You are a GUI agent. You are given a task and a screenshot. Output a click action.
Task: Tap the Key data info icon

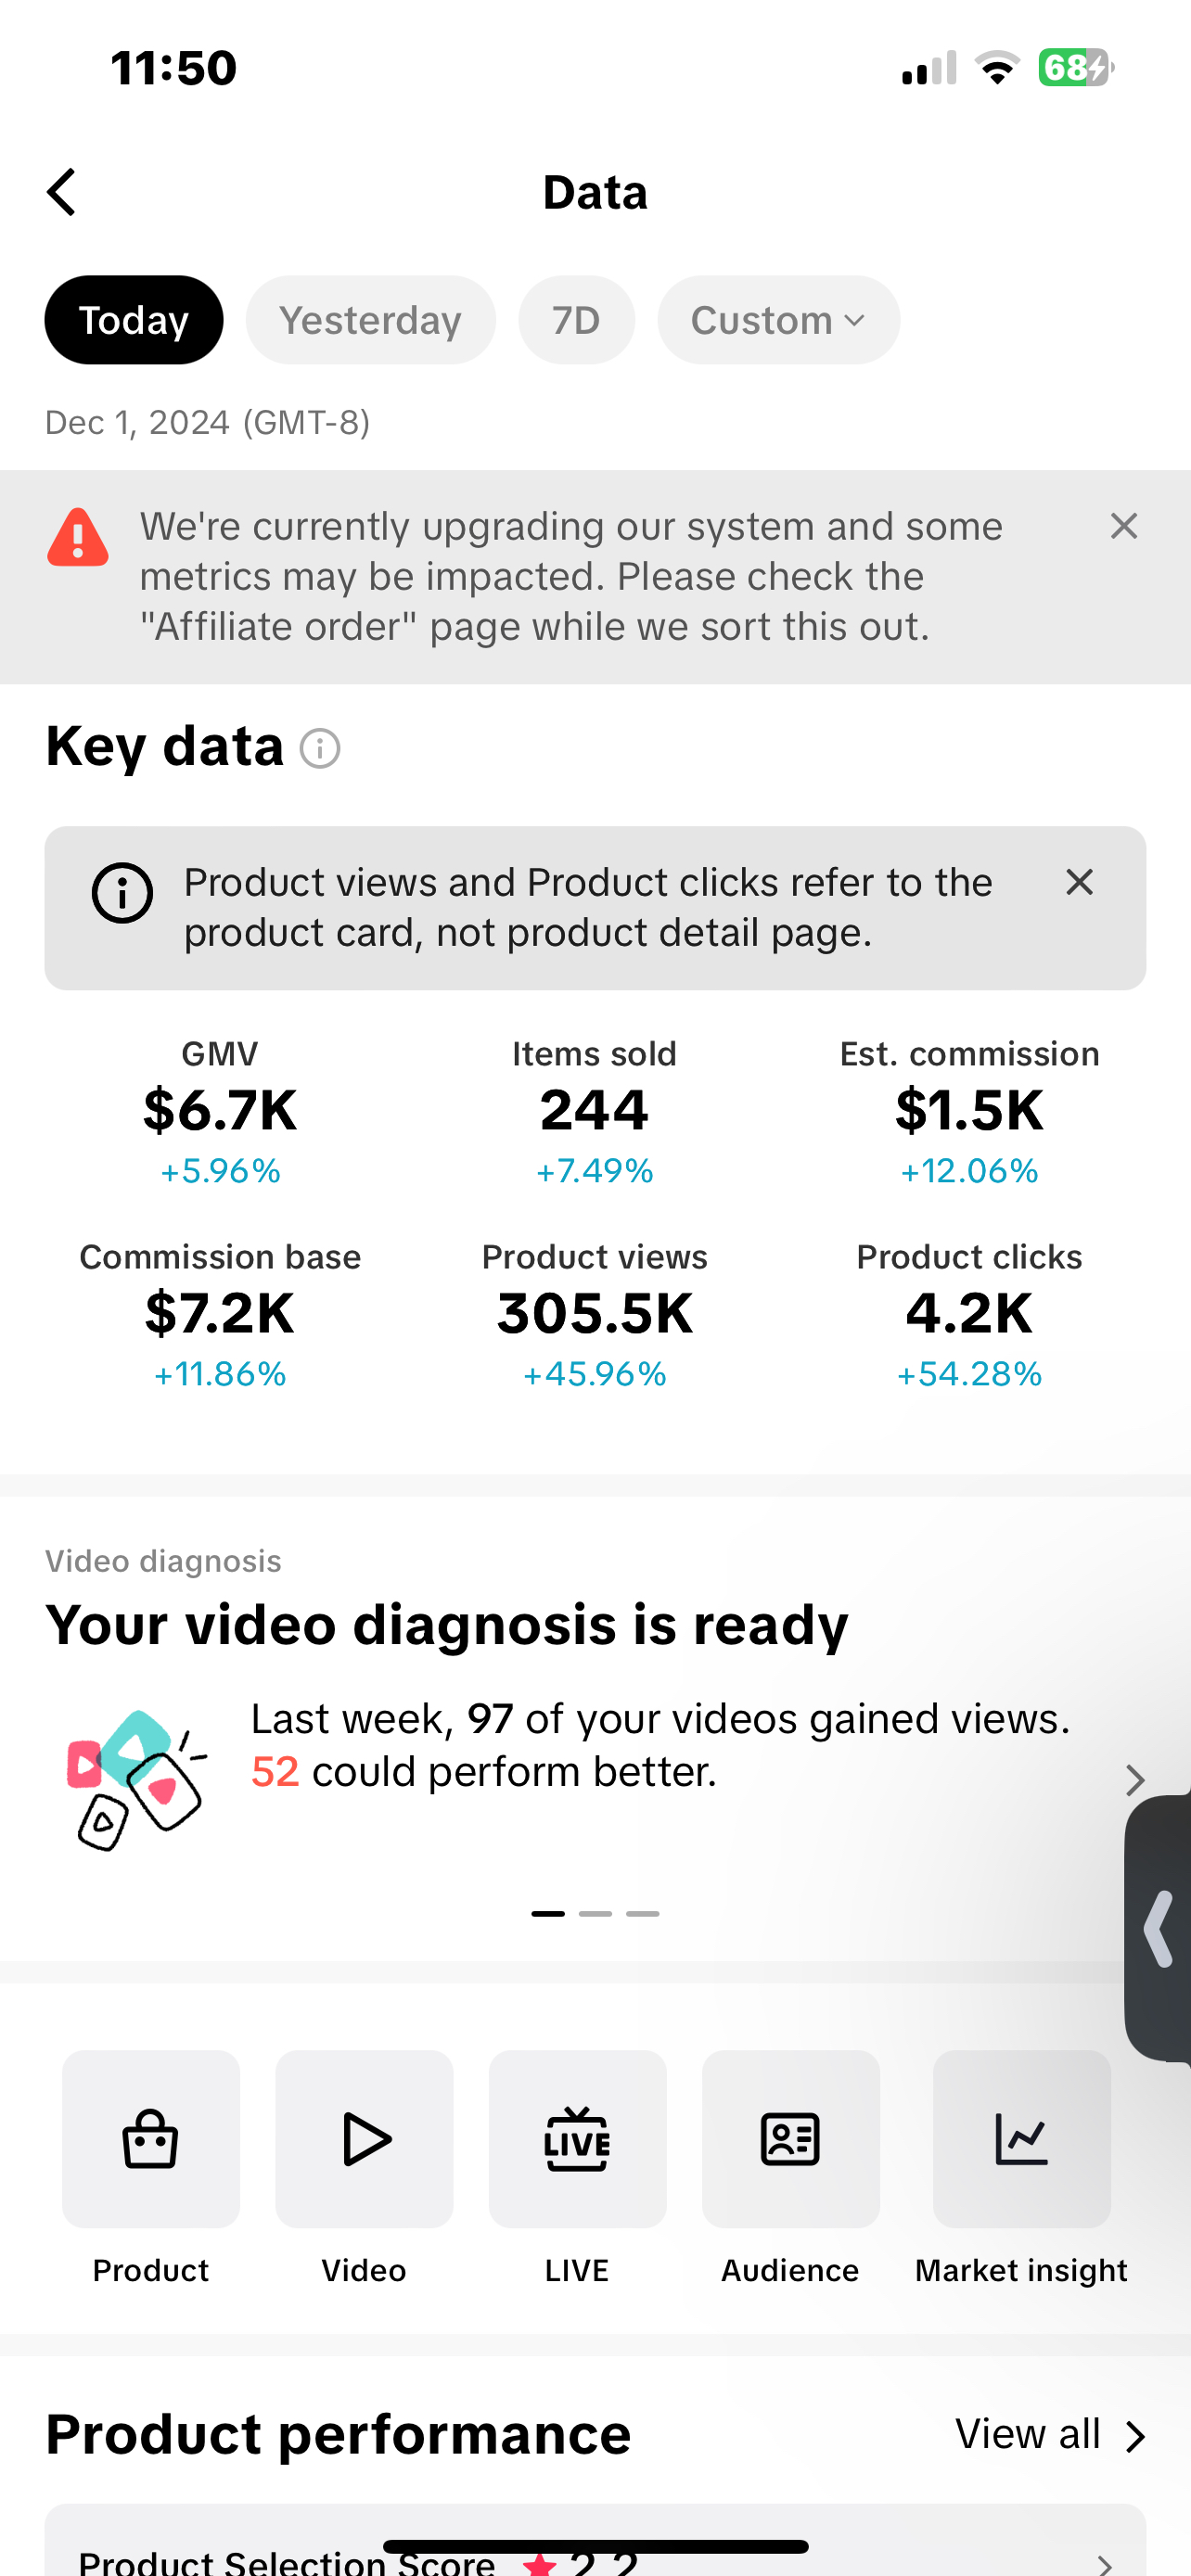[321, 749]
